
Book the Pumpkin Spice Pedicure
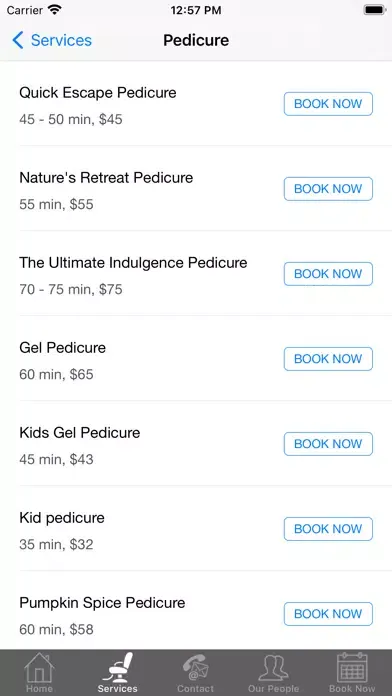[328, 614]
